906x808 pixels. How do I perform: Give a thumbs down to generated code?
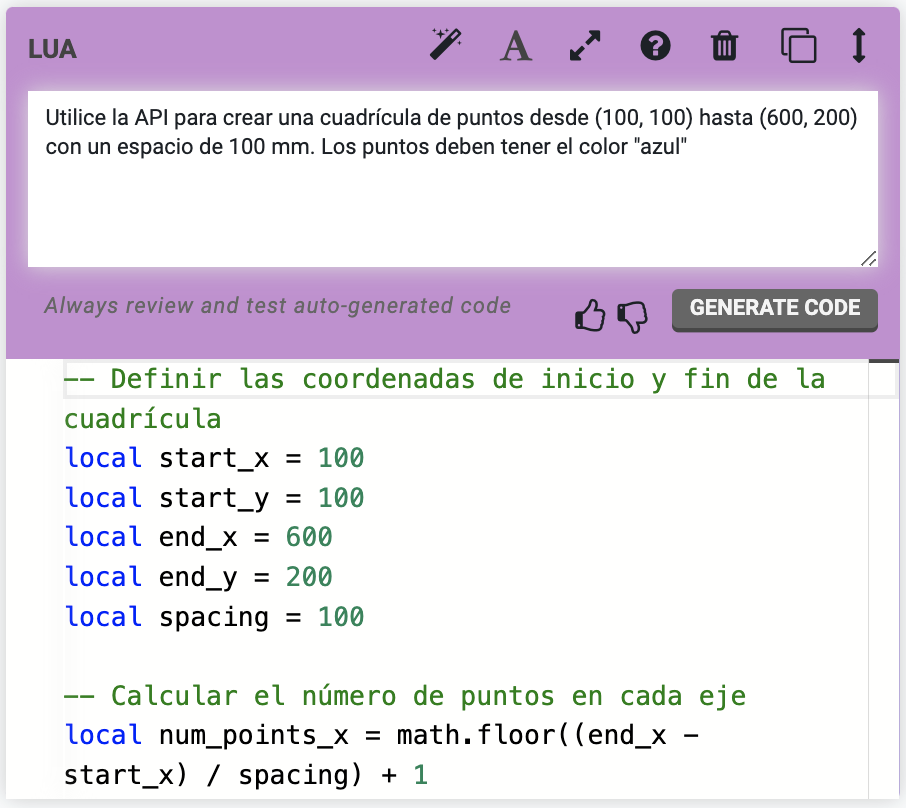(632, 317)
